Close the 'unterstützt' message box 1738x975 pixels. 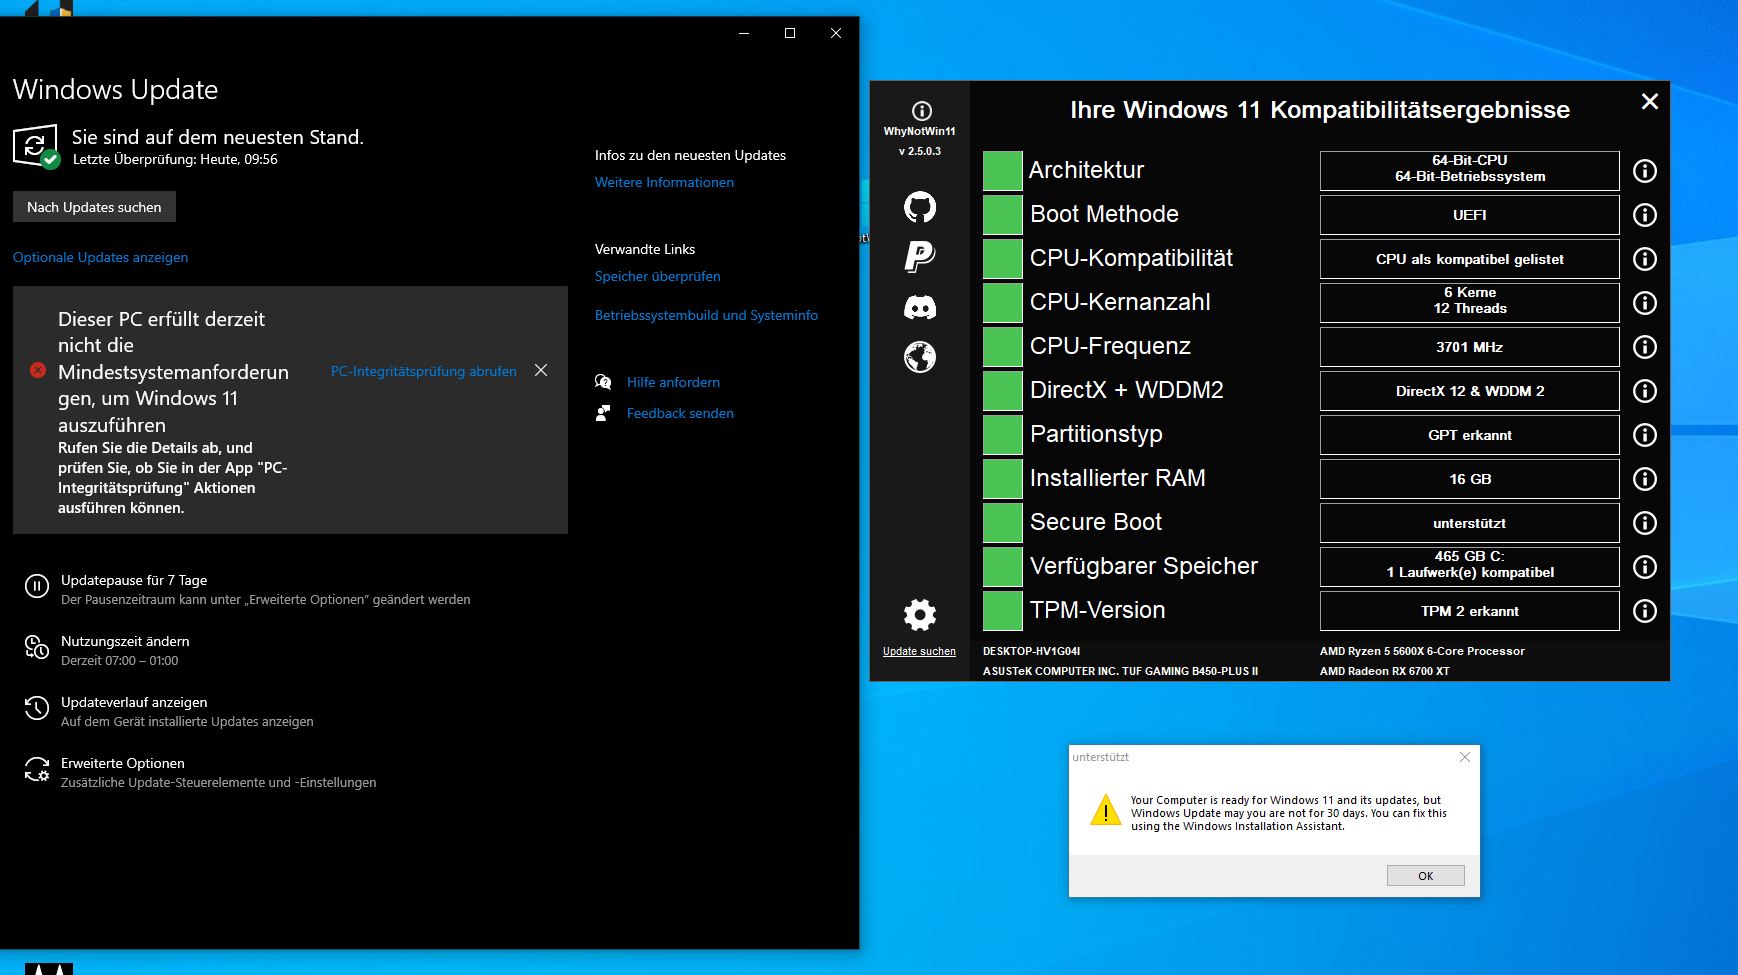[1465, 757]
